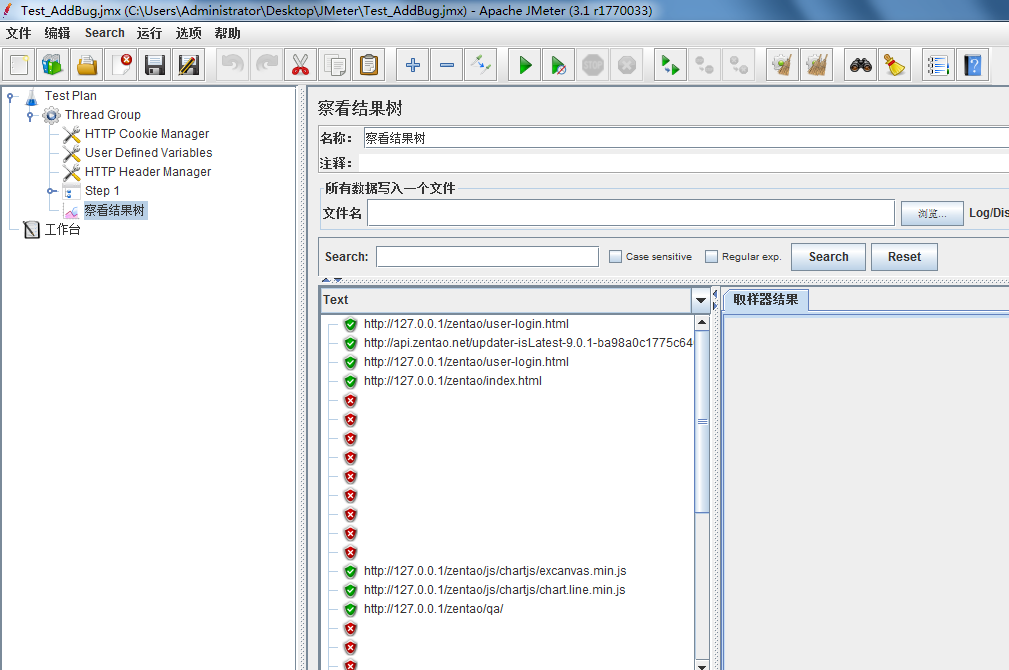Click the Remote stop all icon
Image resolution: width=1009 pixels, height=670 pixels.
[x=704, y=64]
